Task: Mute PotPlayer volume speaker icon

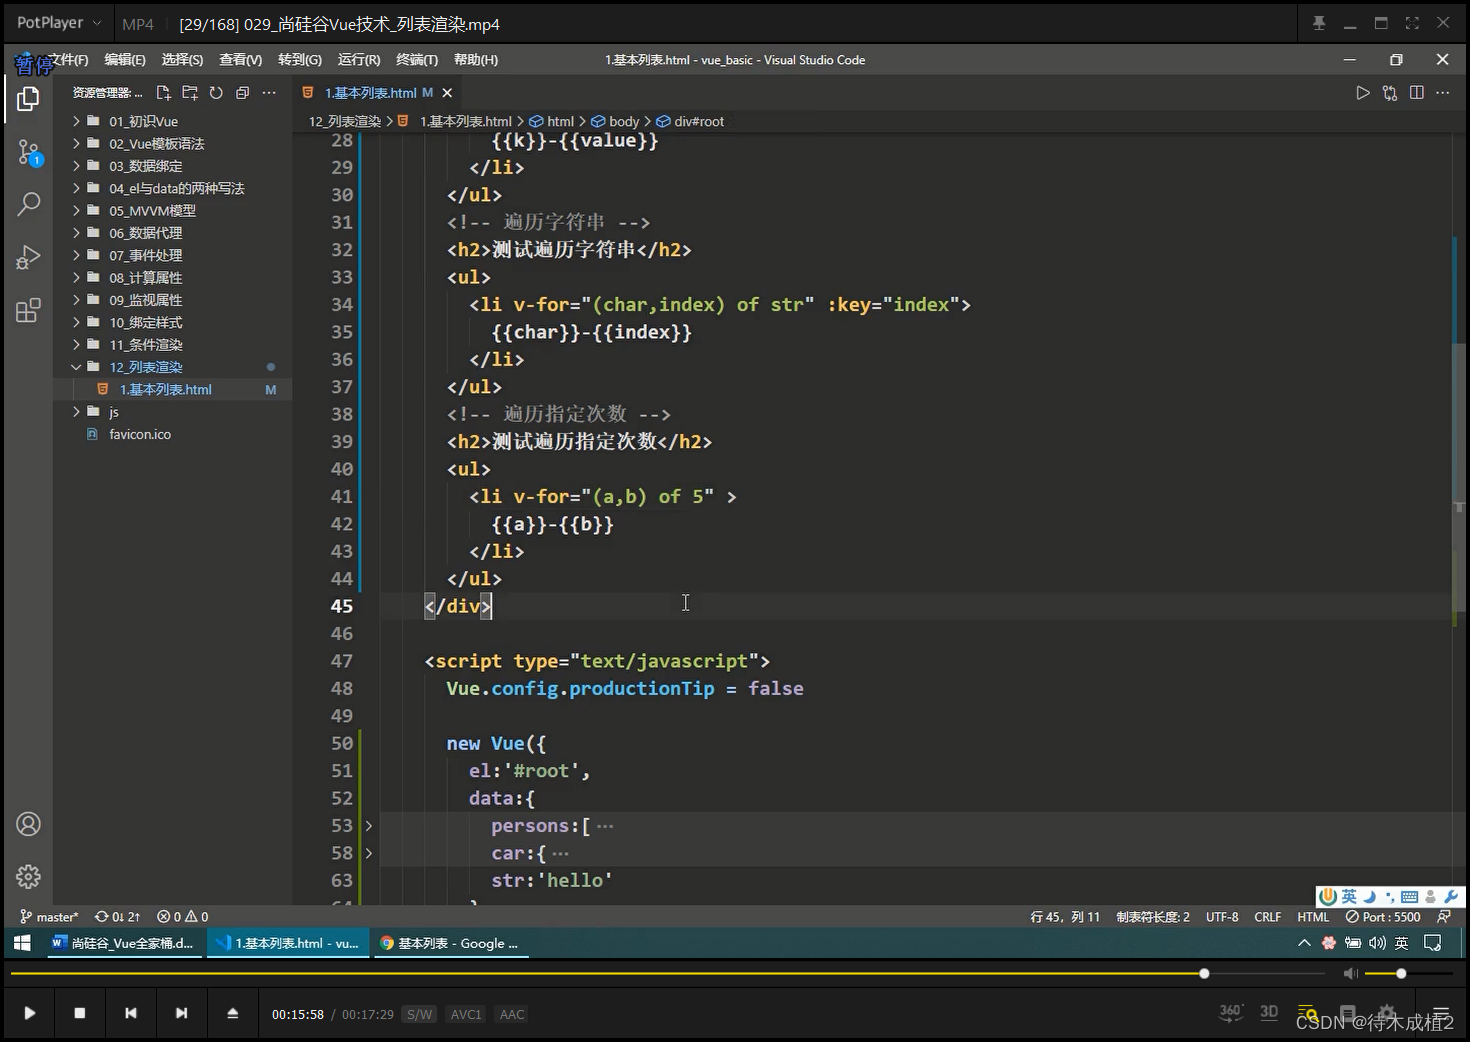Action: (1351, 973)
